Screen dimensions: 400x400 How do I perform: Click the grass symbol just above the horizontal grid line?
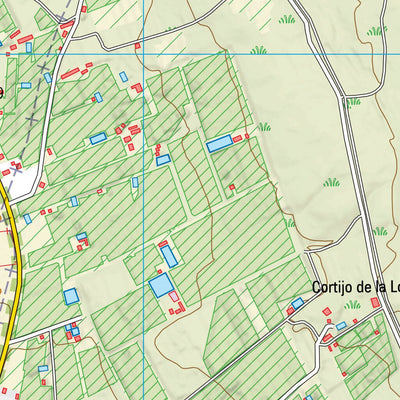(259, 50)
